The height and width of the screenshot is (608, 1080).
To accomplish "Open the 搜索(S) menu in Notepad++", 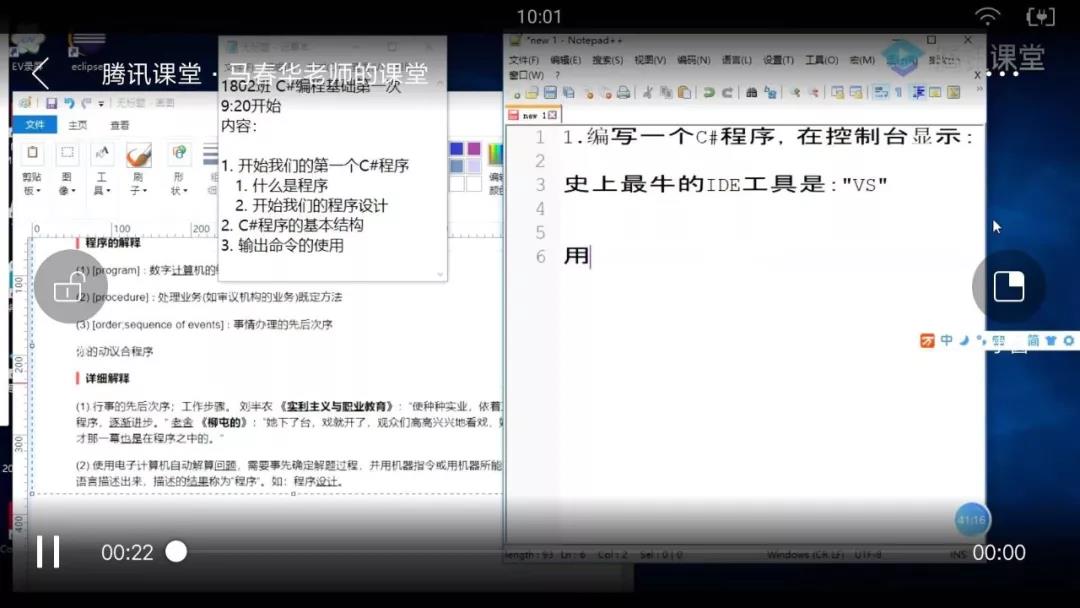I will pyautogui.click(x=608, y=61).
